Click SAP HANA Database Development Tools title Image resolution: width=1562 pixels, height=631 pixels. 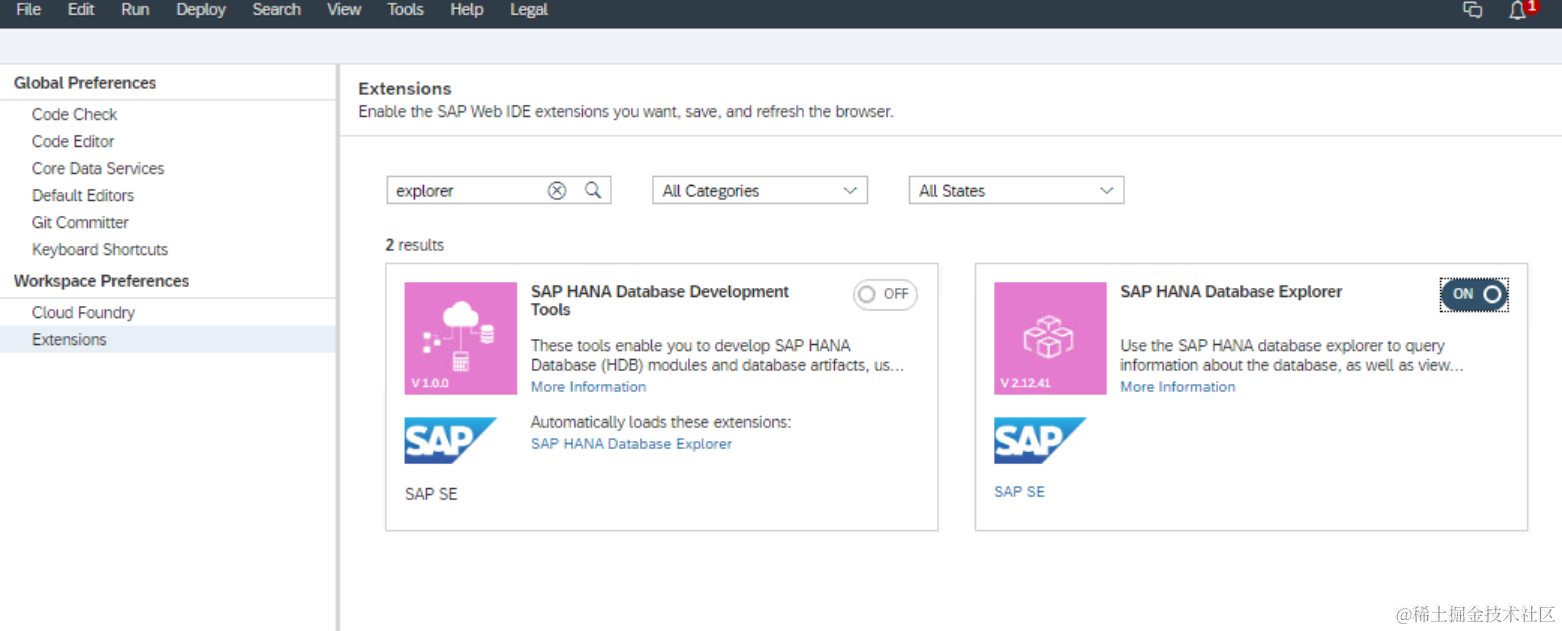[660, 301]
